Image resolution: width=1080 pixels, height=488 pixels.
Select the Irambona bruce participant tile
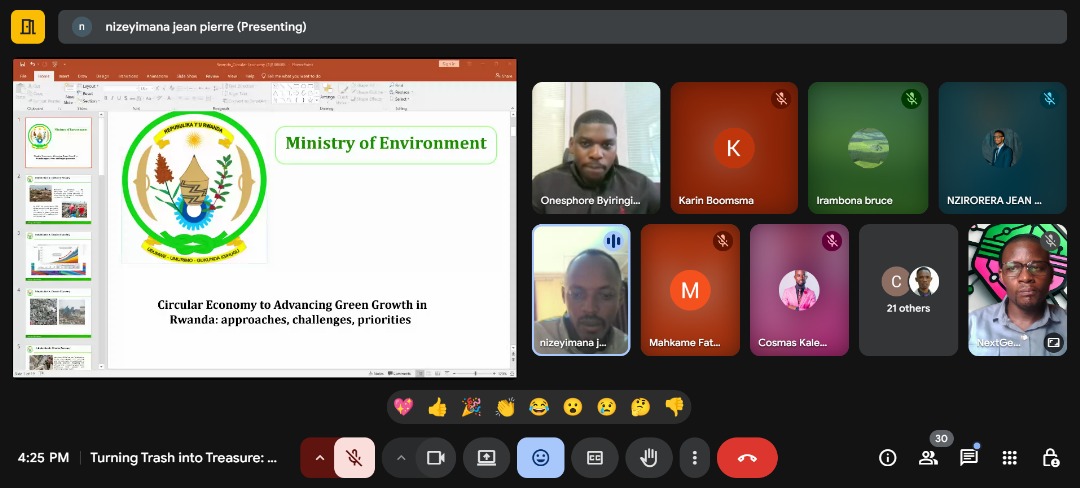click(868, 148)
